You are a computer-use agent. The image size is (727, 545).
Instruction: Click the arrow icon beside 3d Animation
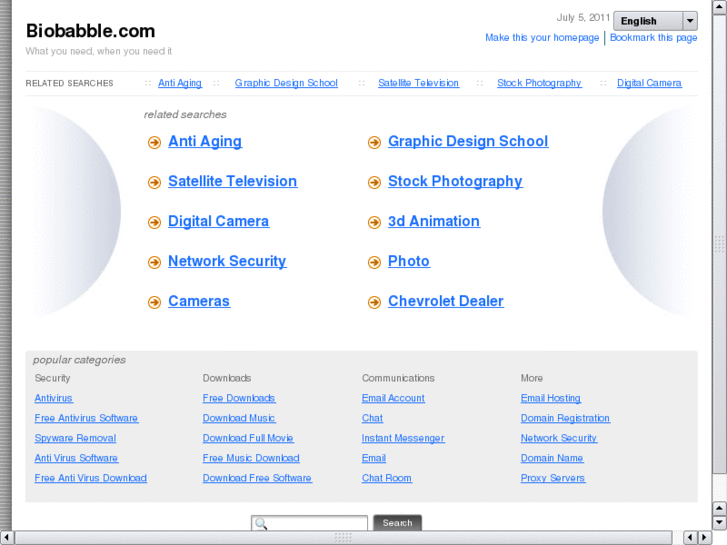(x=374, y=223)
